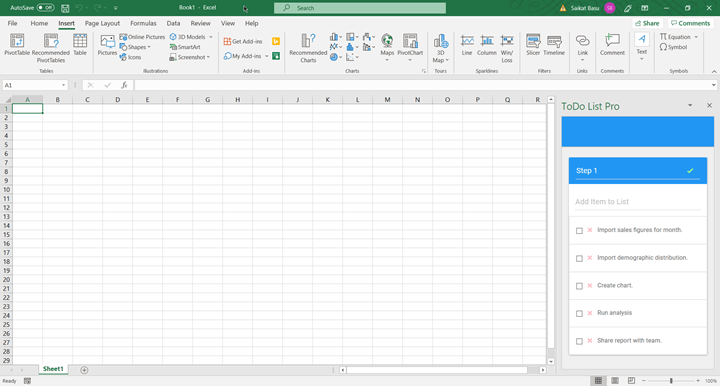
Task: Open the Equation dropdown
Action: (696, 37)
